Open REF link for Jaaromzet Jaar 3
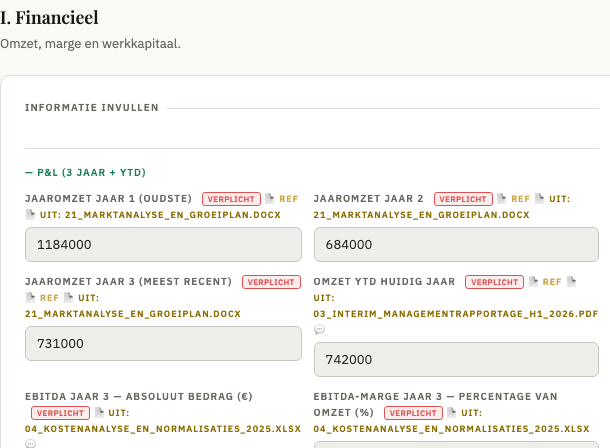 (49, 298)
